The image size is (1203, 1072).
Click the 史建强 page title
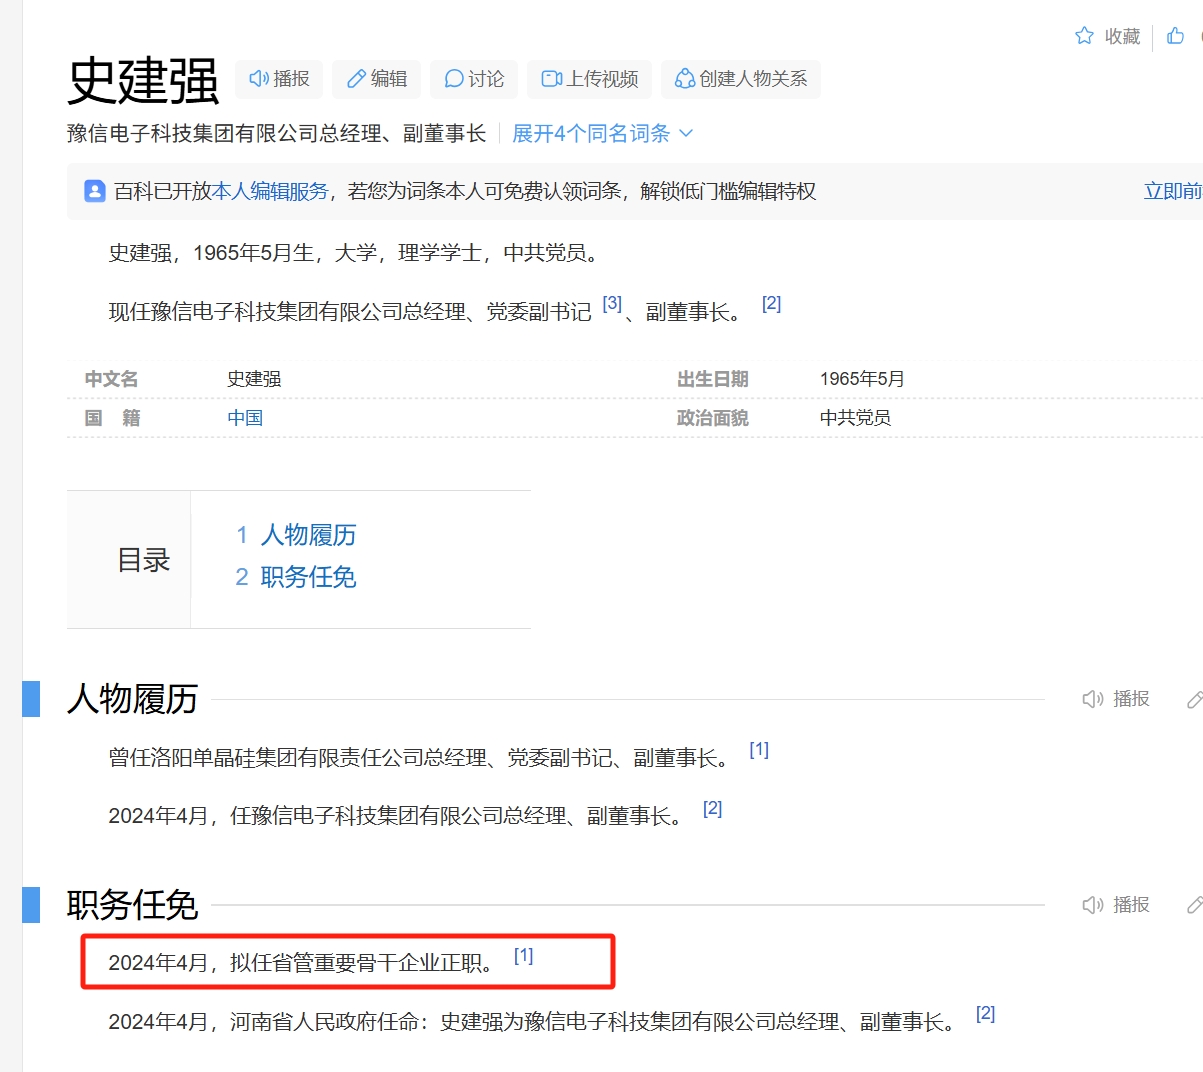tap(143, 81)
